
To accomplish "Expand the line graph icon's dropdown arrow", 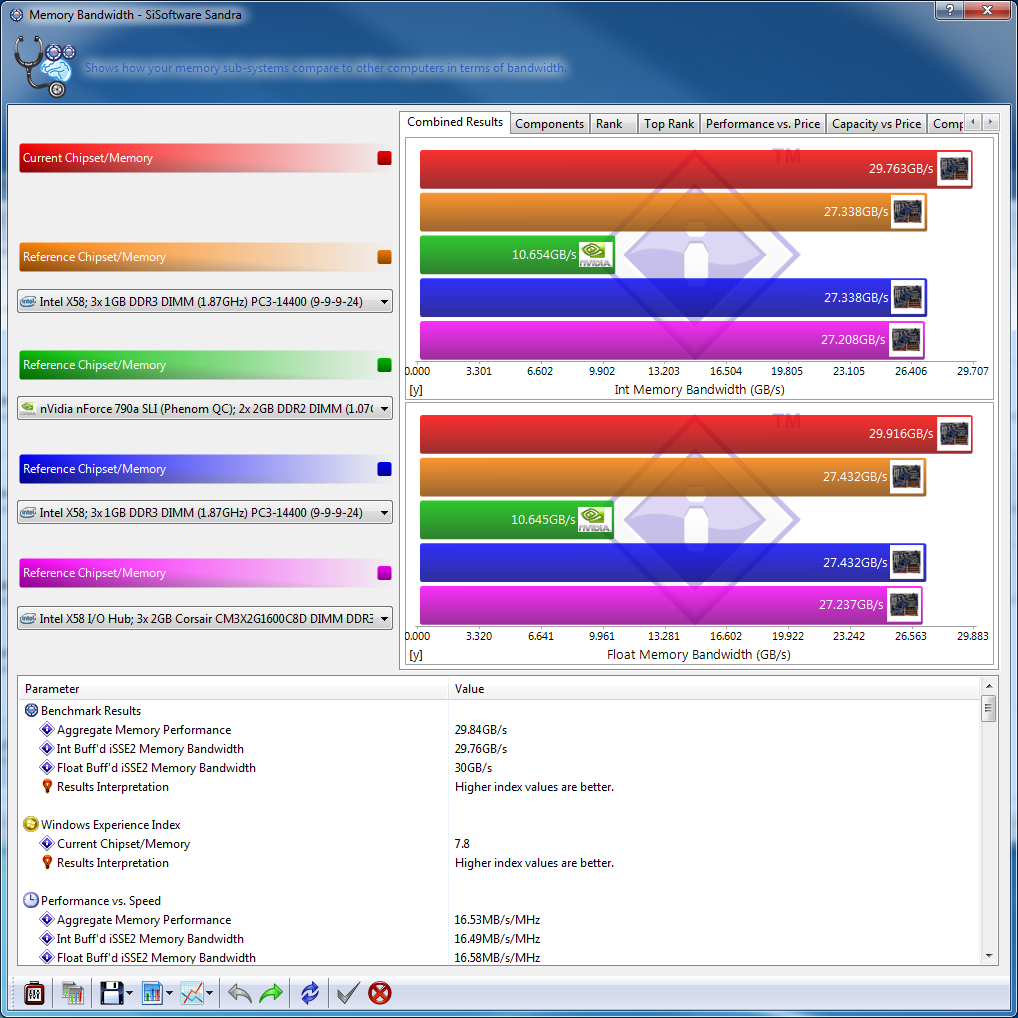I will point(209,993).
